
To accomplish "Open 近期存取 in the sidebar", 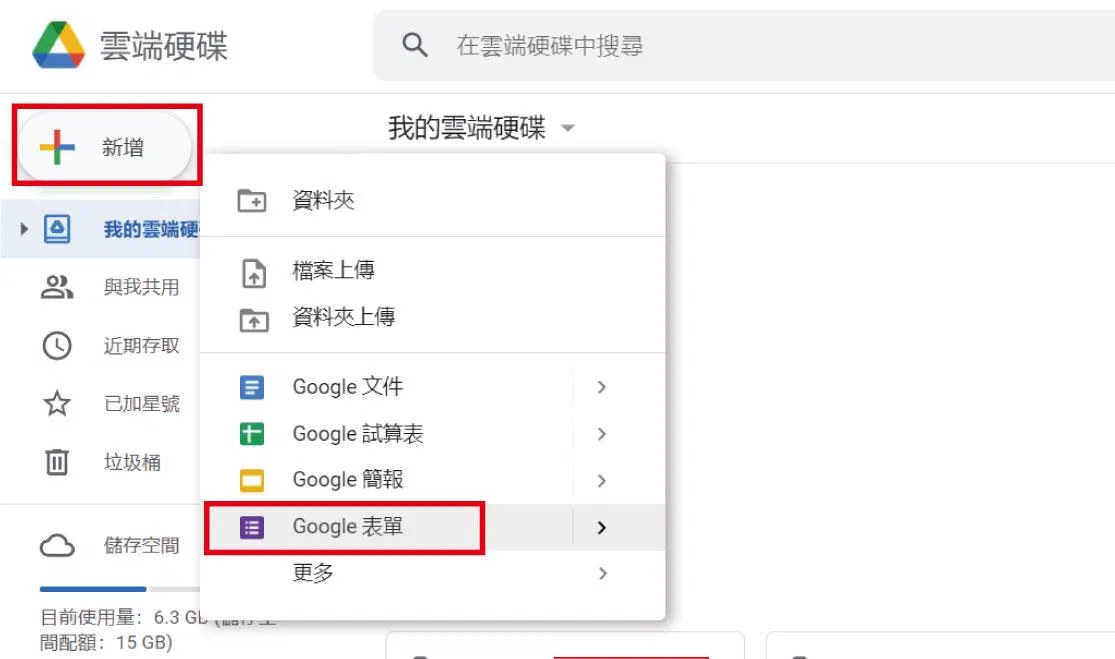I will (142, 345).
